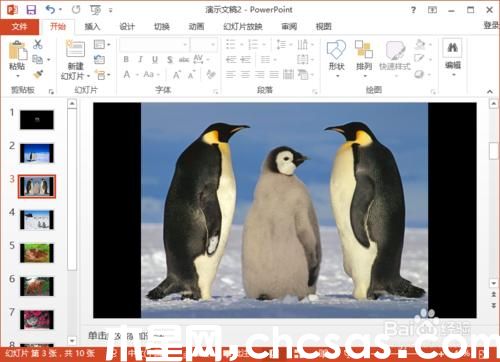This screenshot has height=362, width=500.
Task: Toggle Italic formatting
Action: point(140,59)
